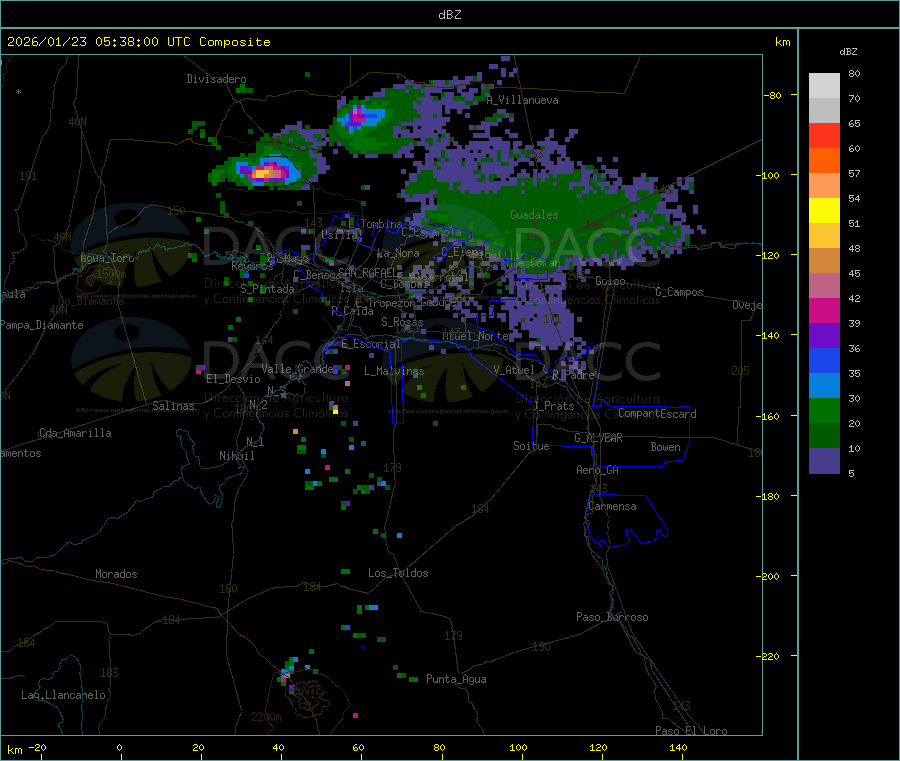This screenshot has height=761, width=900.
Task: Click the 'E_Escorial' label
Action: pyautogui.click(x=371, y=344)
